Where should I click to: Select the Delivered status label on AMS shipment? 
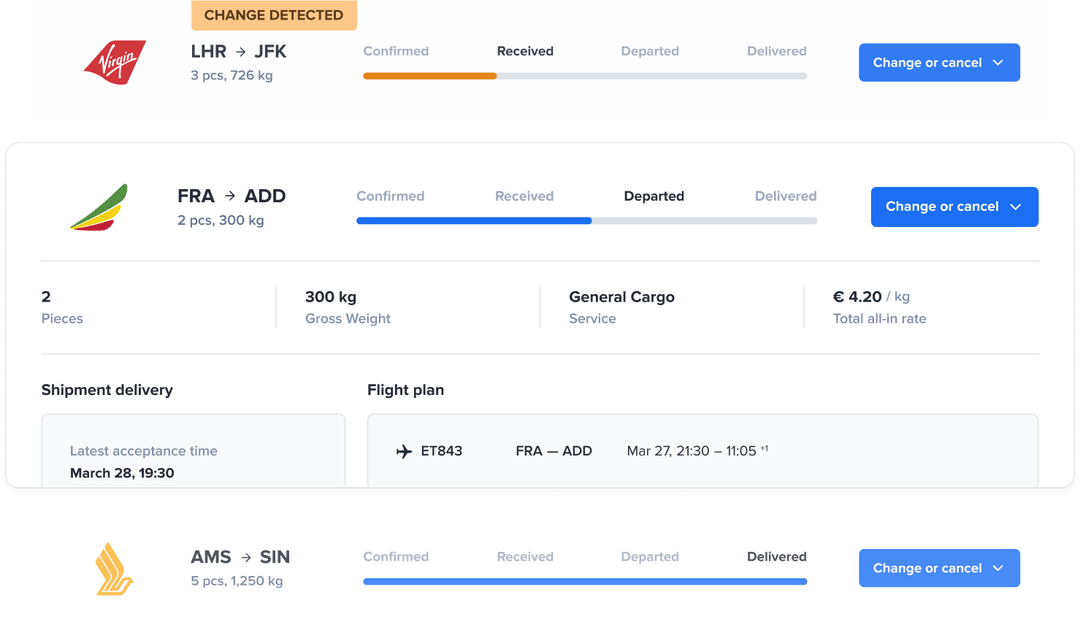click(x=777, y=556)
